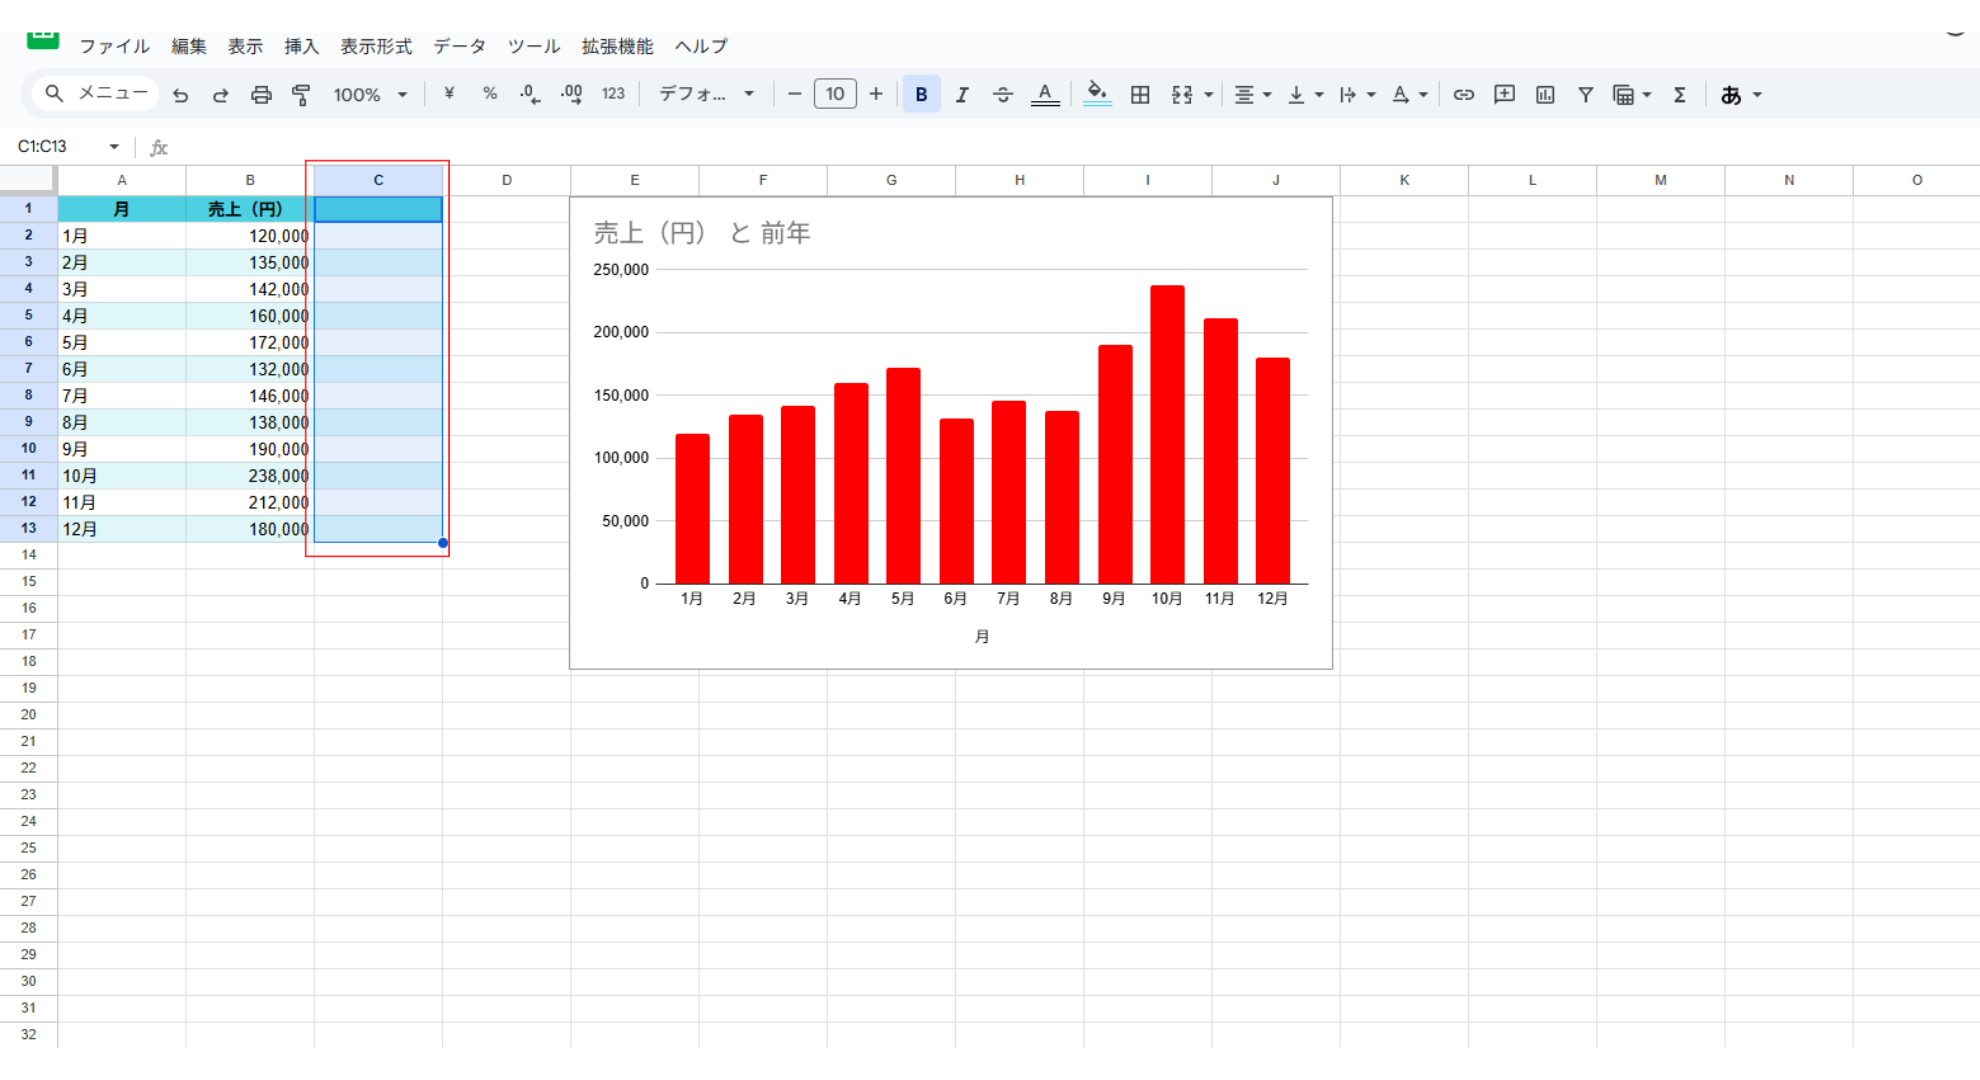The width and height of the screenshot is (1980, 1080).
Task: Click the insert chart icon
Action: (x=1545, y=95)
